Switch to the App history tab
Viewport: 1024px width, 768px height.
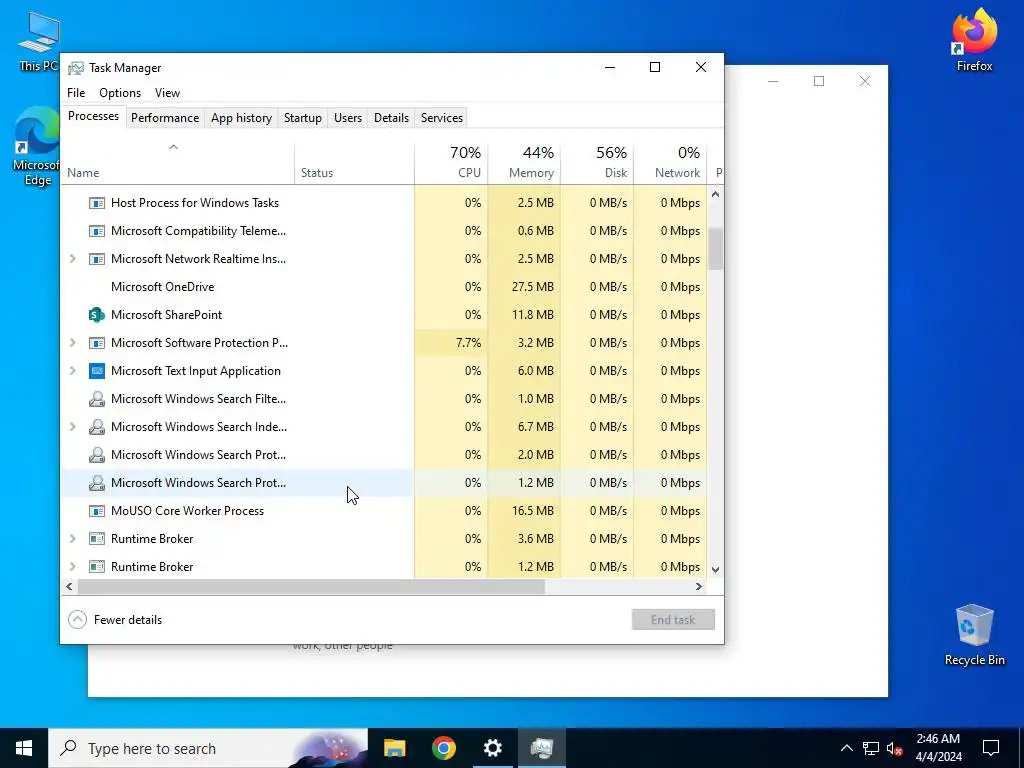241,118
